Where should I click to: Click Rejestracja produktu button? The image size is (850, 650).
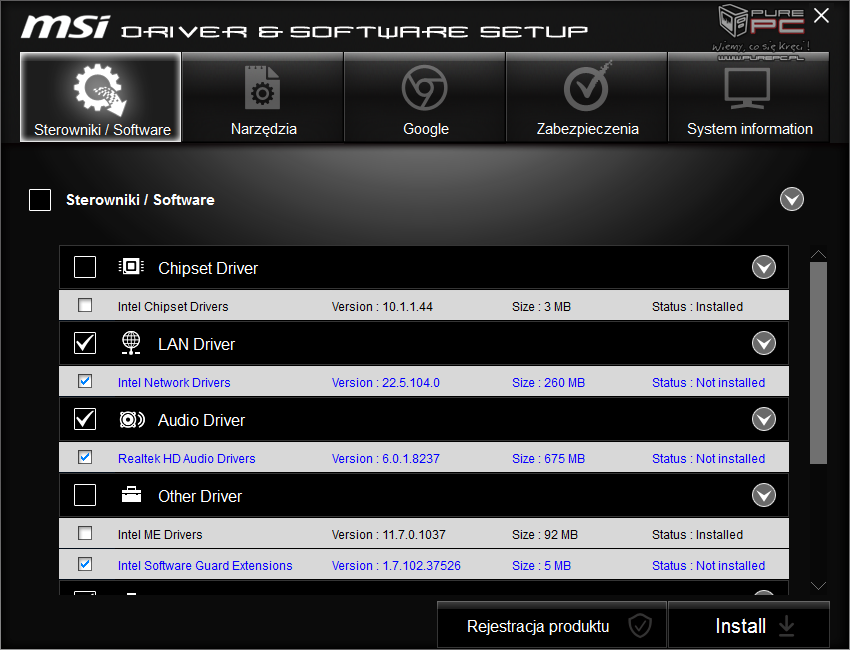(x=551, y=626)
